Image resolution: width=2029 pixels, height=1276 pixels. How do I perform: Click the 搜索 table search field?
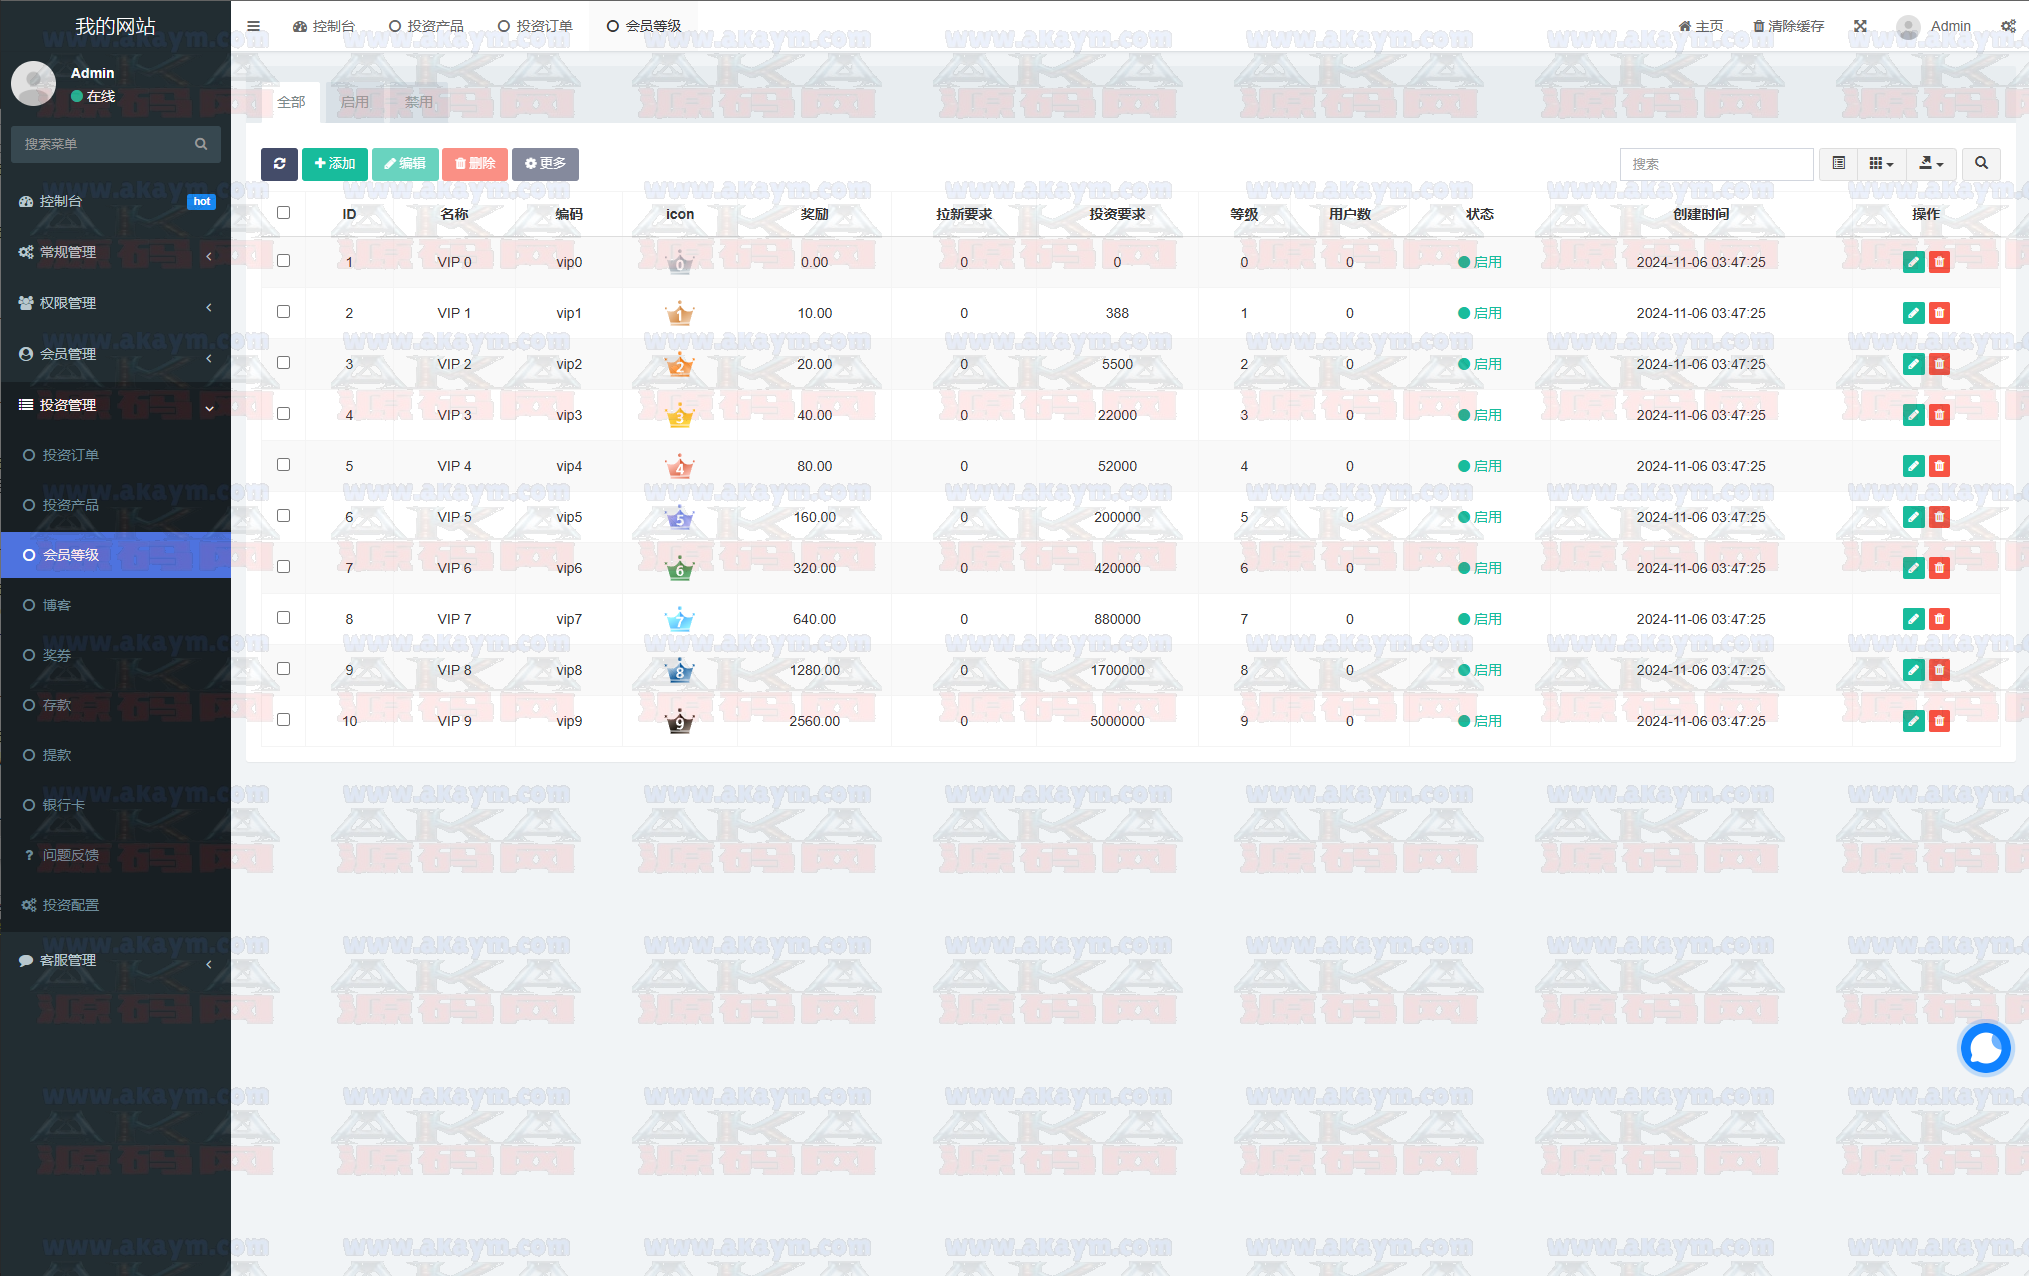point(1716,164)
